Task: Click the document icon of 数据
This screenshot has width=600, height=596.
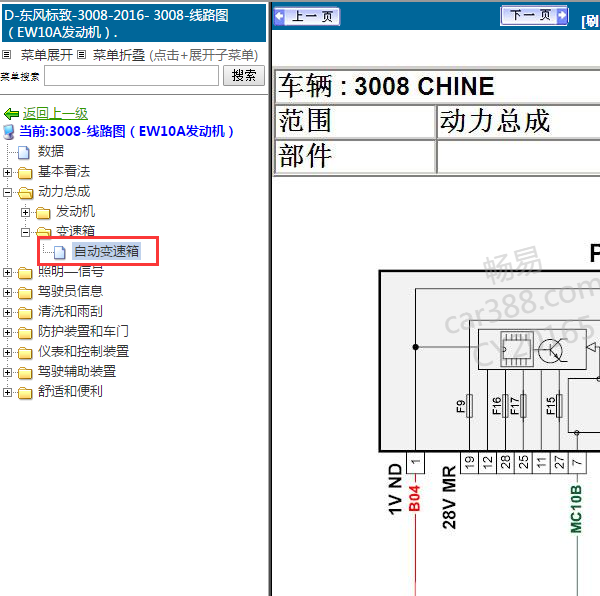Action: click(24, 152)
